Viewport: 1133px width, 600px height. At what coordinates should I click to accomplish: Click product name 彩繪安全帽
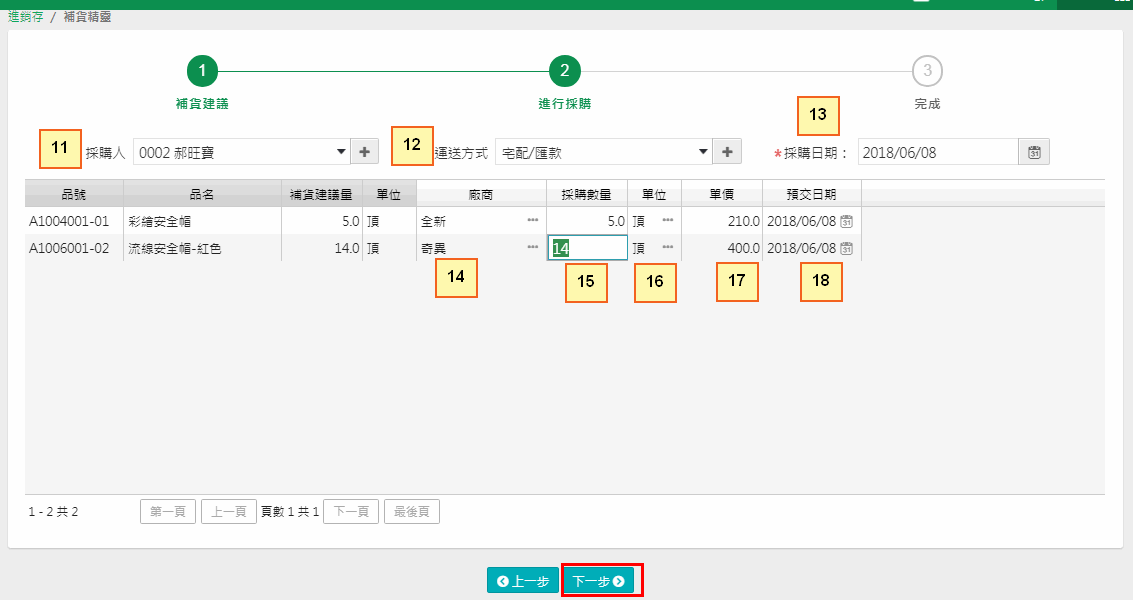[160, 221]
